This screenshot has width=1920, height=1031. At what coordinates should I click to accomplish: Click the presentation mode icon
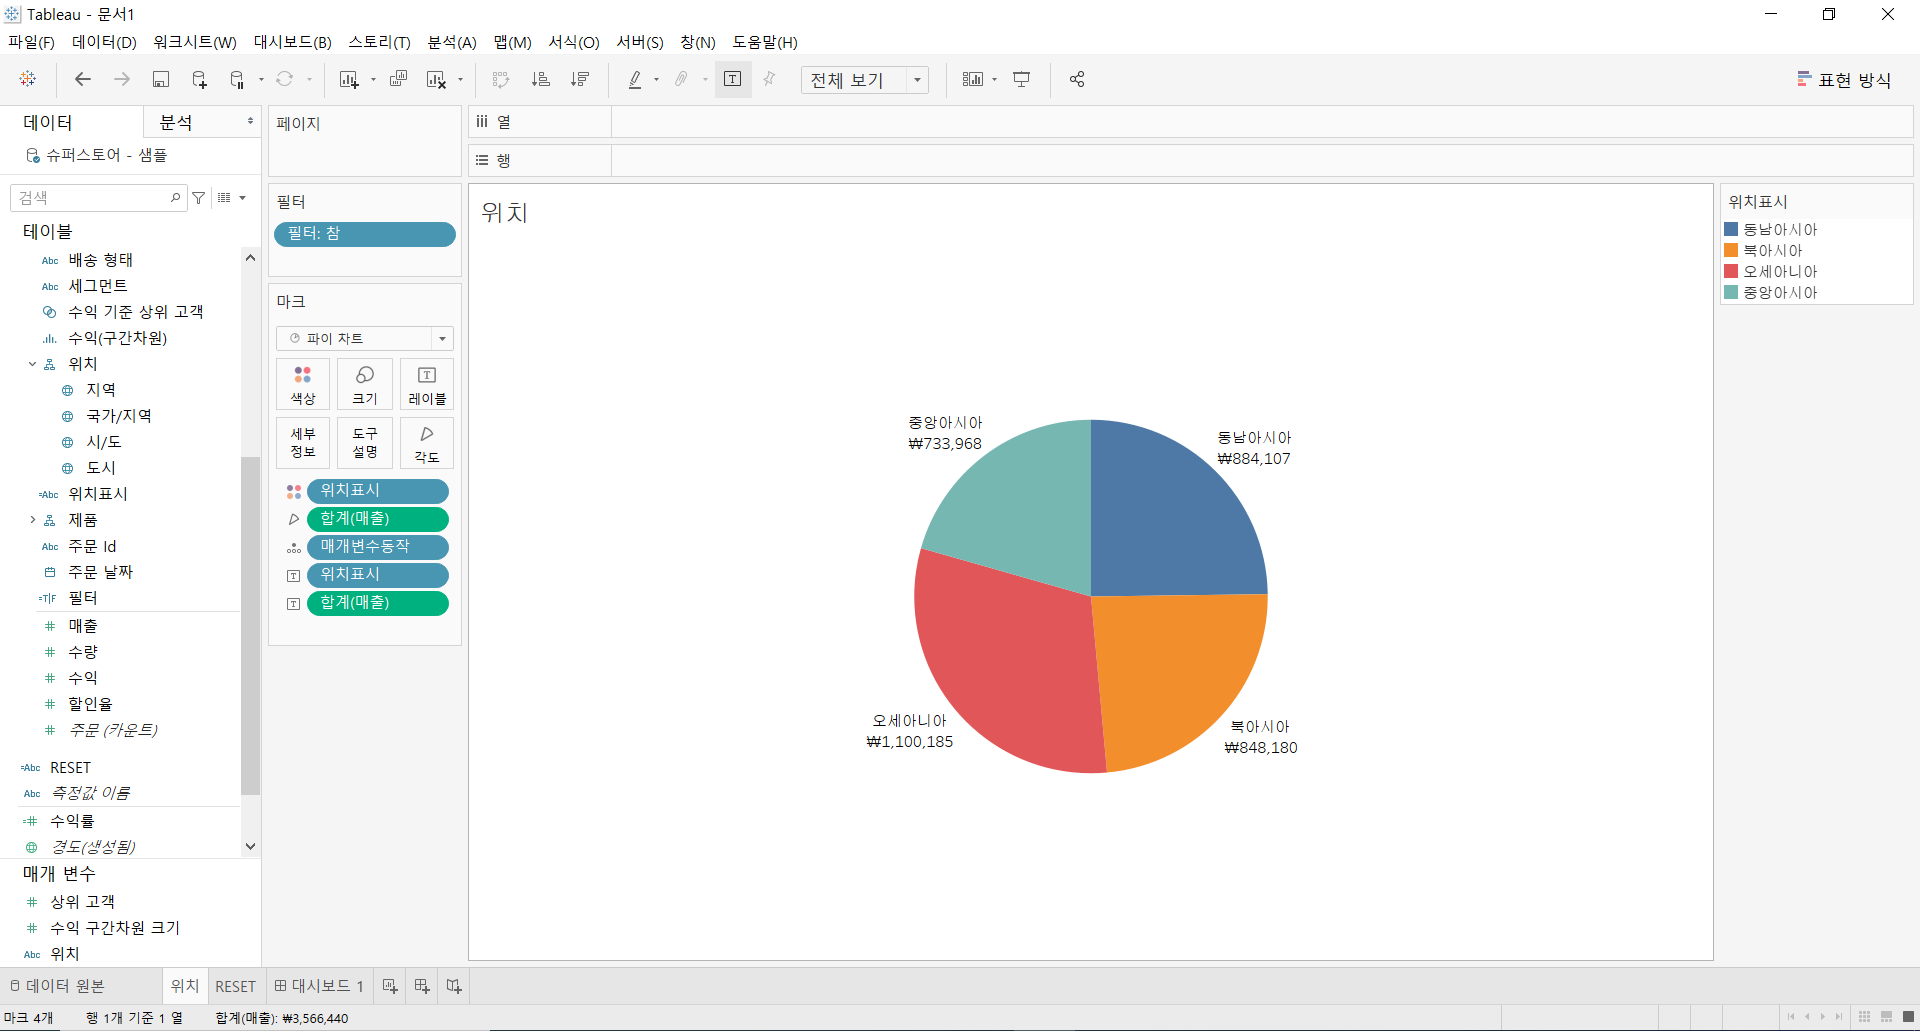tap(1021, 79)
